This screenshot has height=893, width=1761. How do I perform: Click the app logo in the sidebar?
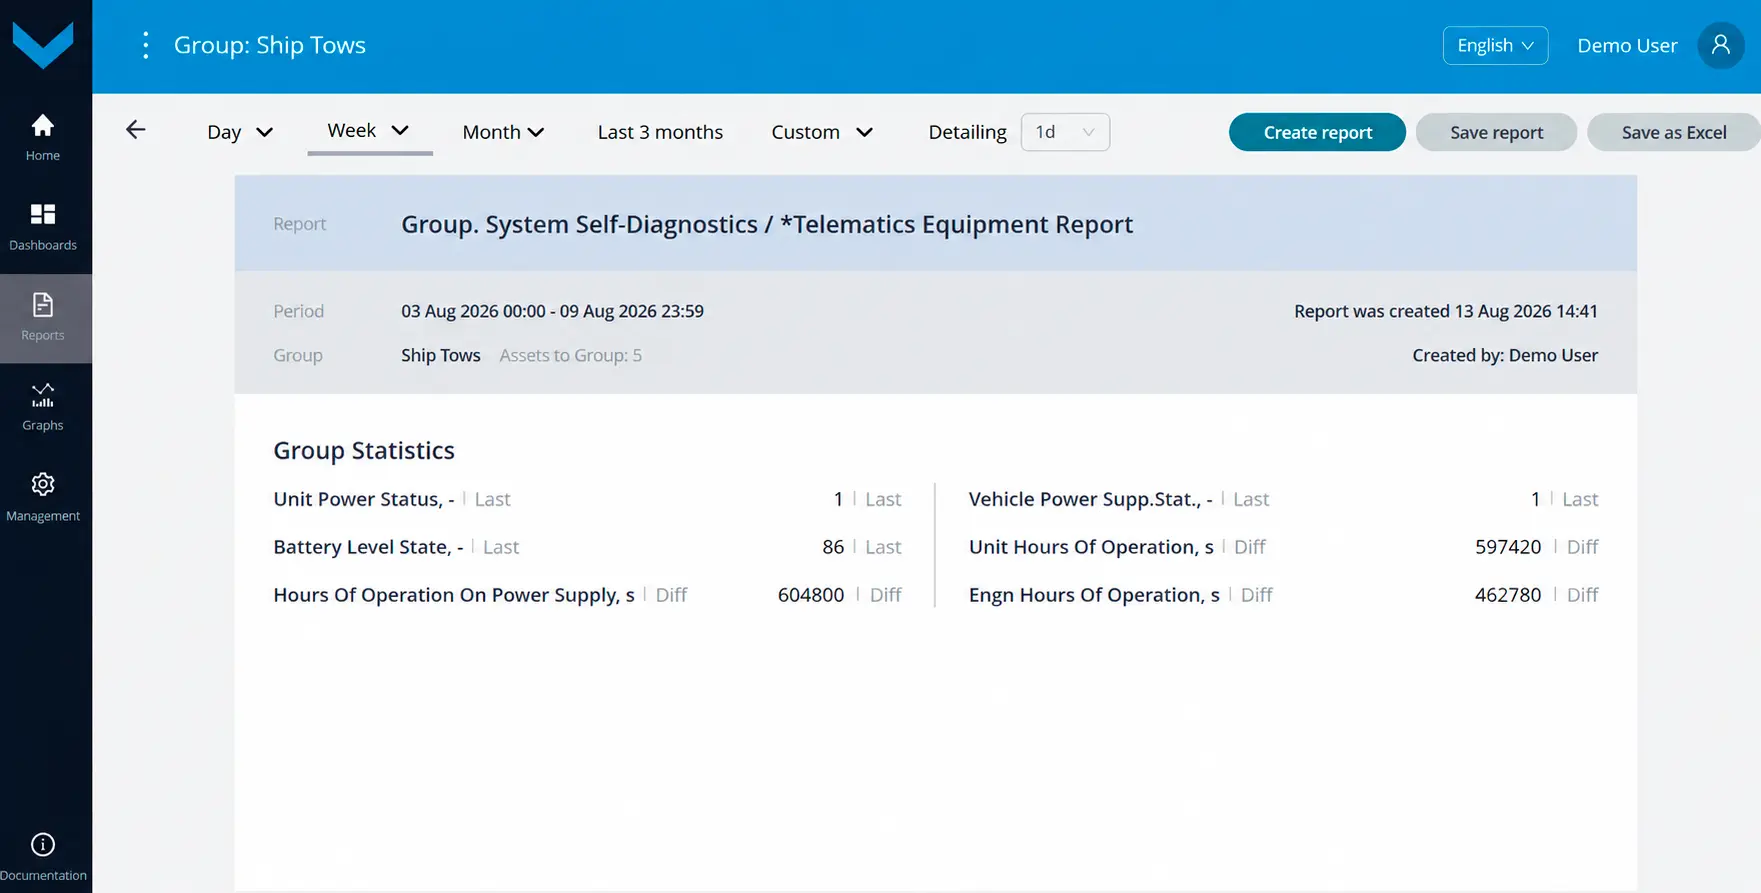(43, 45)
